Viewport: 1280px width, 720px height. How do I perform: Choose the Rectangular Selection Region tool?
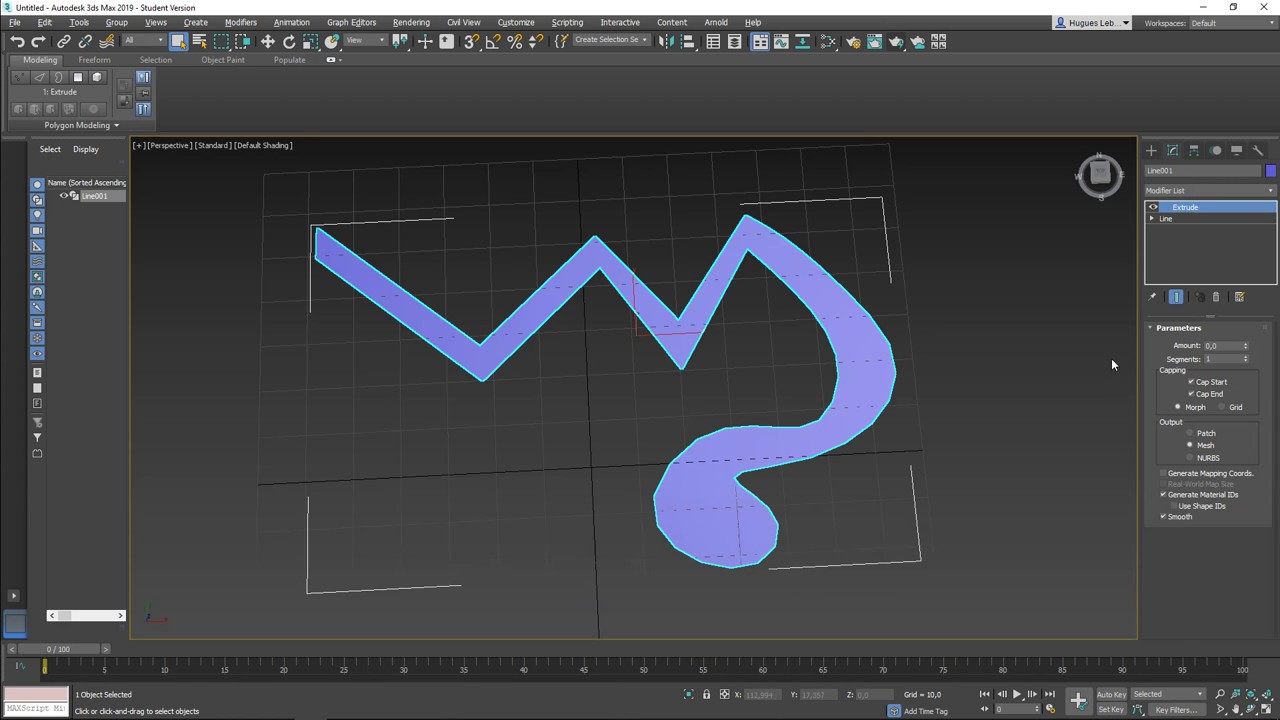pos(221,41)
